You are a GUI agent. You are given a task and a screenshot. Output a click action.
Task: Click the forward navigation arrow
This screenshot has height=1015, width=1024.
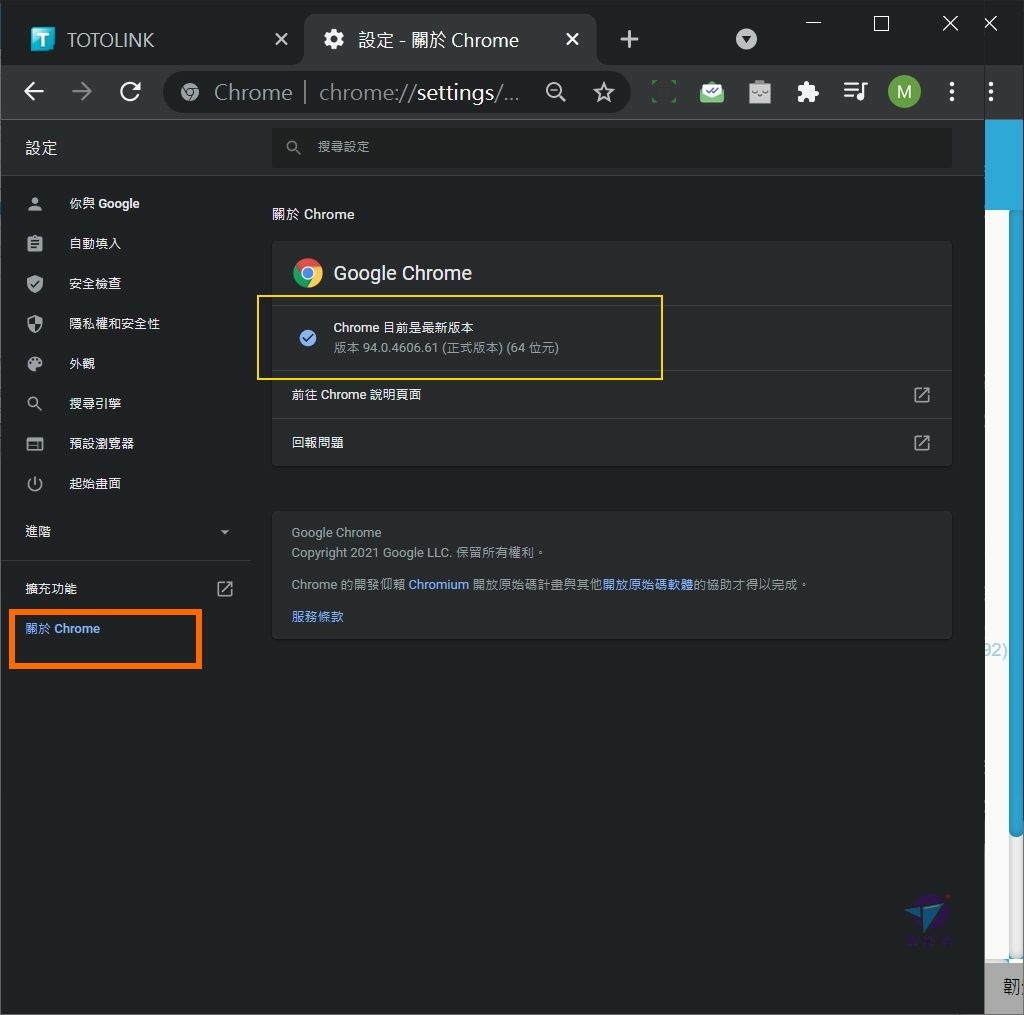pyautogui.click(x=82, y=92)
